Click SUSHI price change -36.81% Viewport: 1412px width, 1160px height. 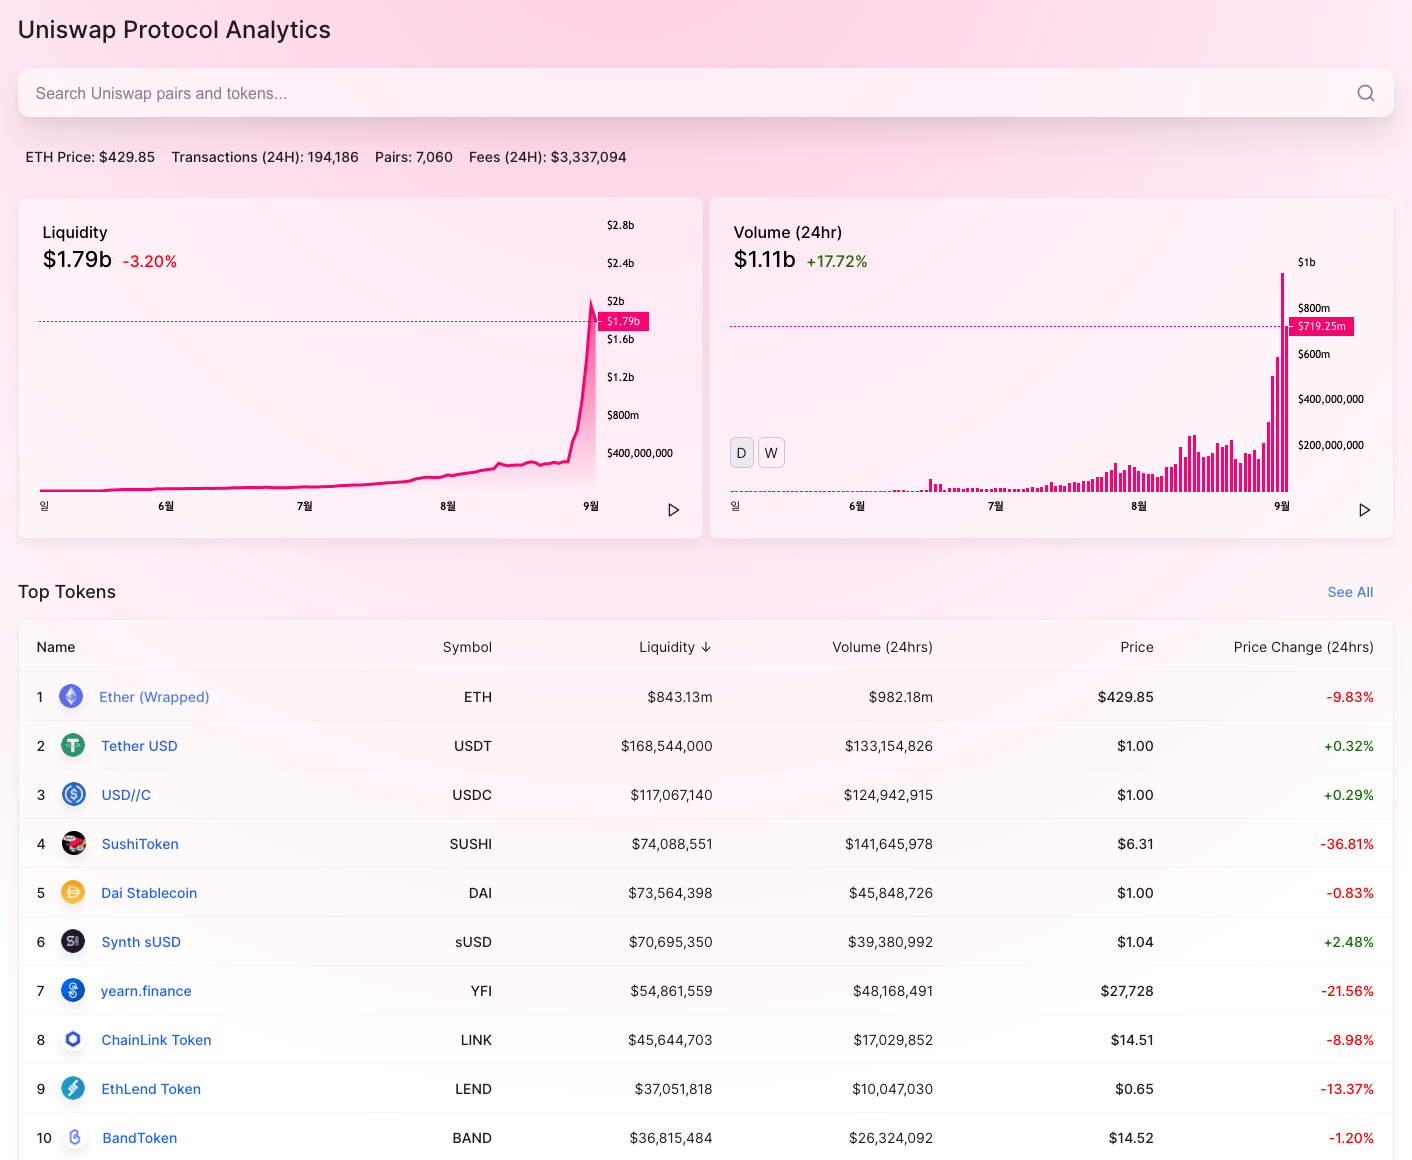pos(1347,844)
